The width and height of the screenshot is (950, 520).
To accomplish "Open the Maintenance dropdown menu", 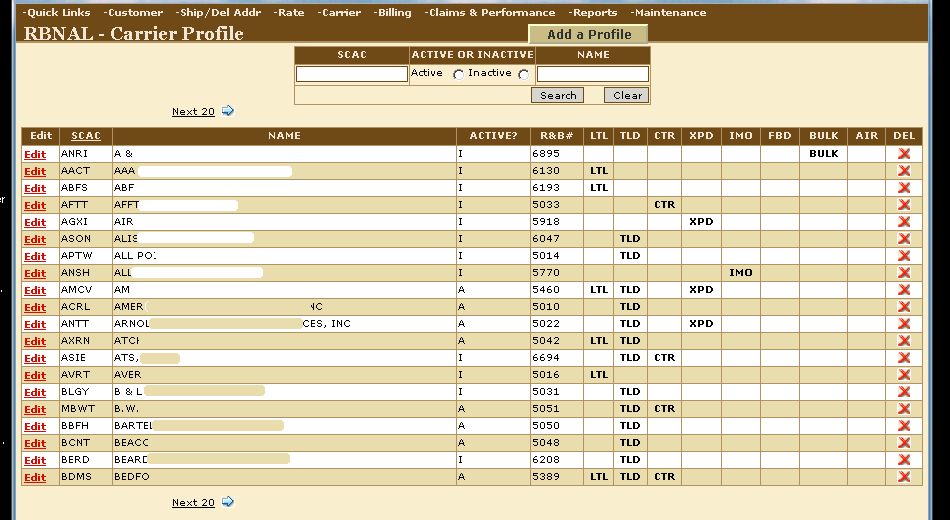I will pos(668,13).
